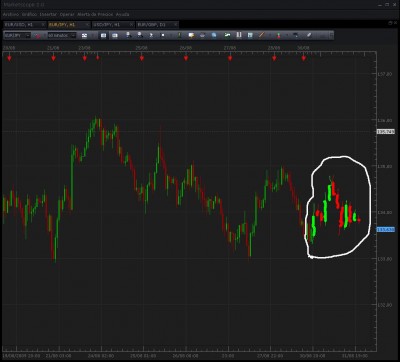Image resolution: width=400 pixels, height=362 pixels.
Task: Close the USD/JPY, H1 tab
Action: 131,25
